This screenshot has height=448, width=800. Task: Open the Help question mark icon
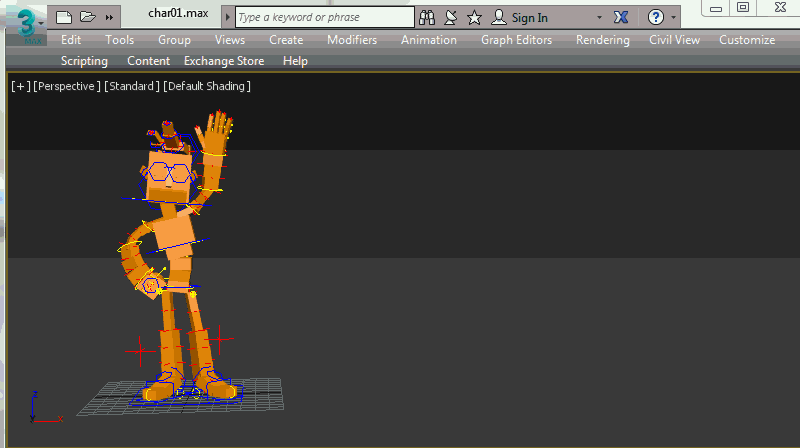pyautogui.click(x=656, y=17)
